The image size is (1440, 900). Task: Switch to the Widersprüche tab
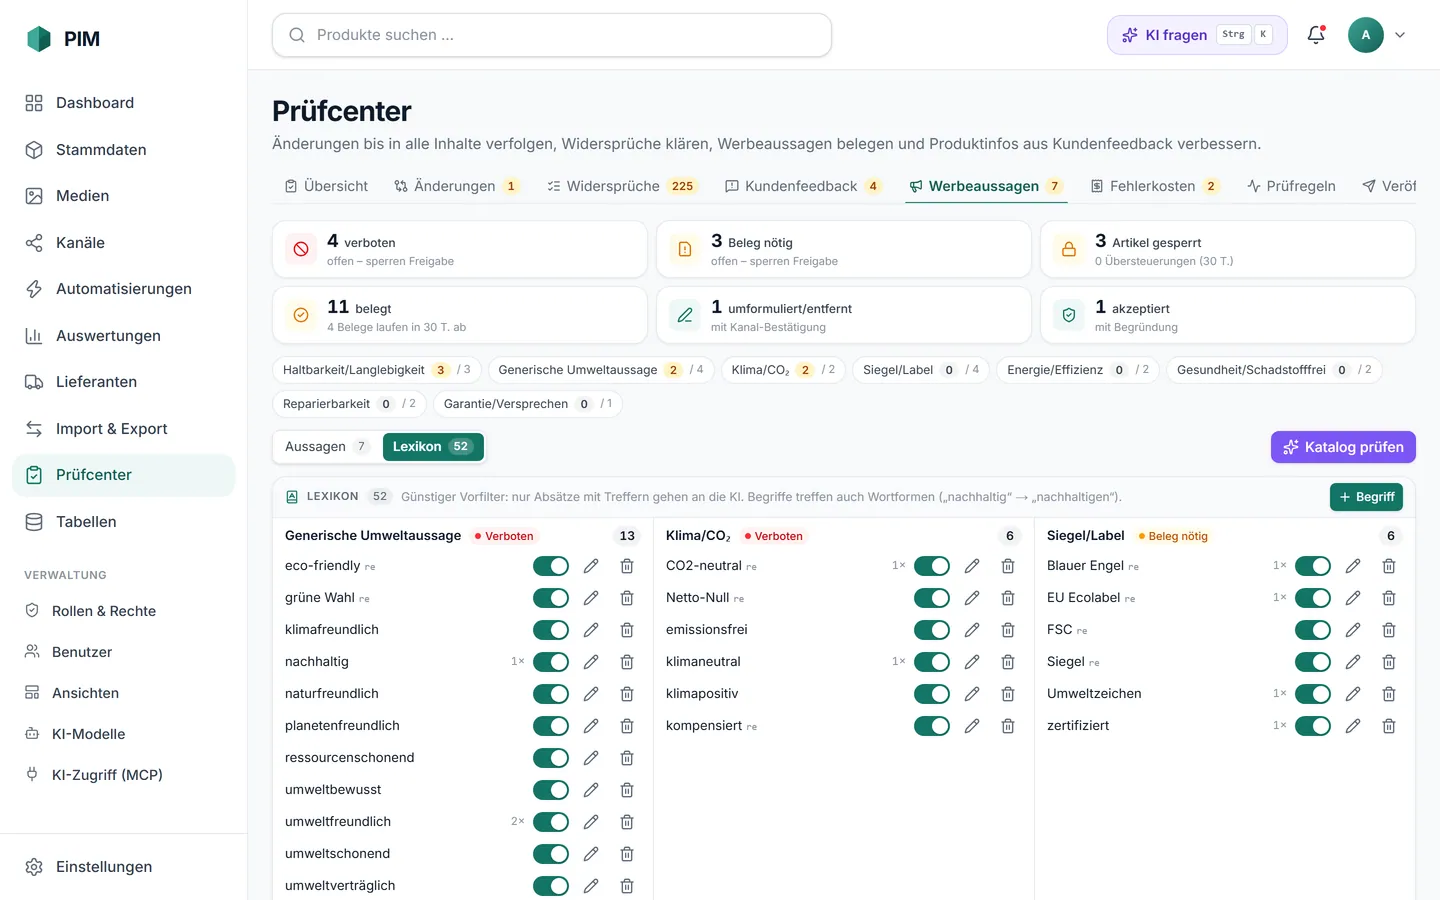coord(622,186)
